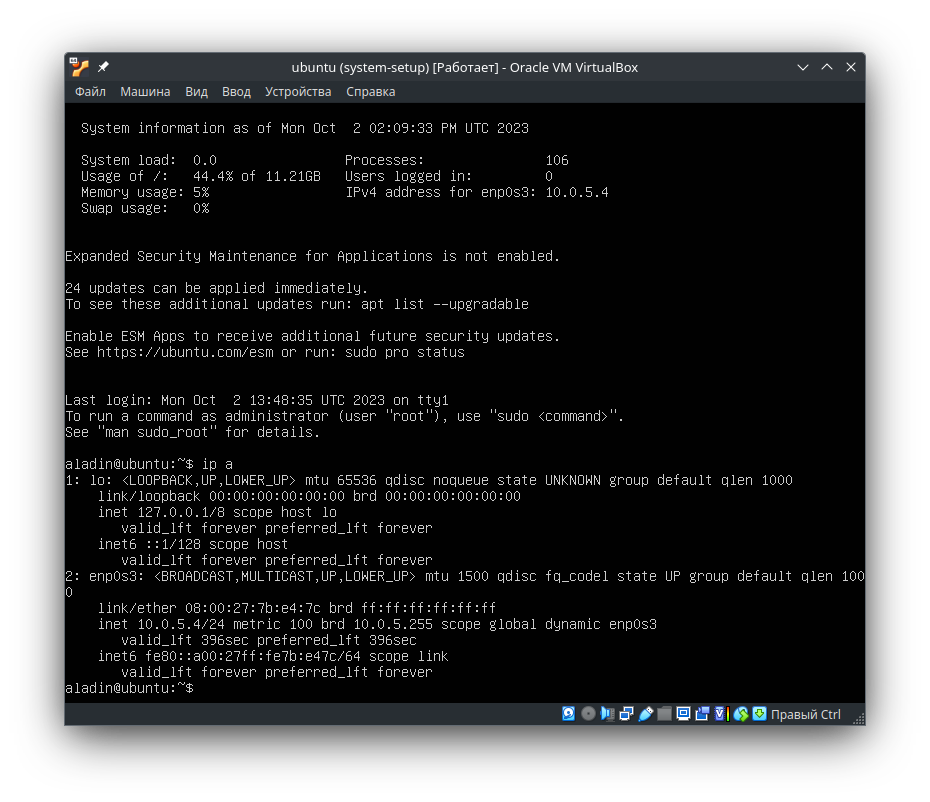The width and height of the screenshot is (930, 802).
Task: Click the USB devices status bar icon
Action: click(646, 714)
